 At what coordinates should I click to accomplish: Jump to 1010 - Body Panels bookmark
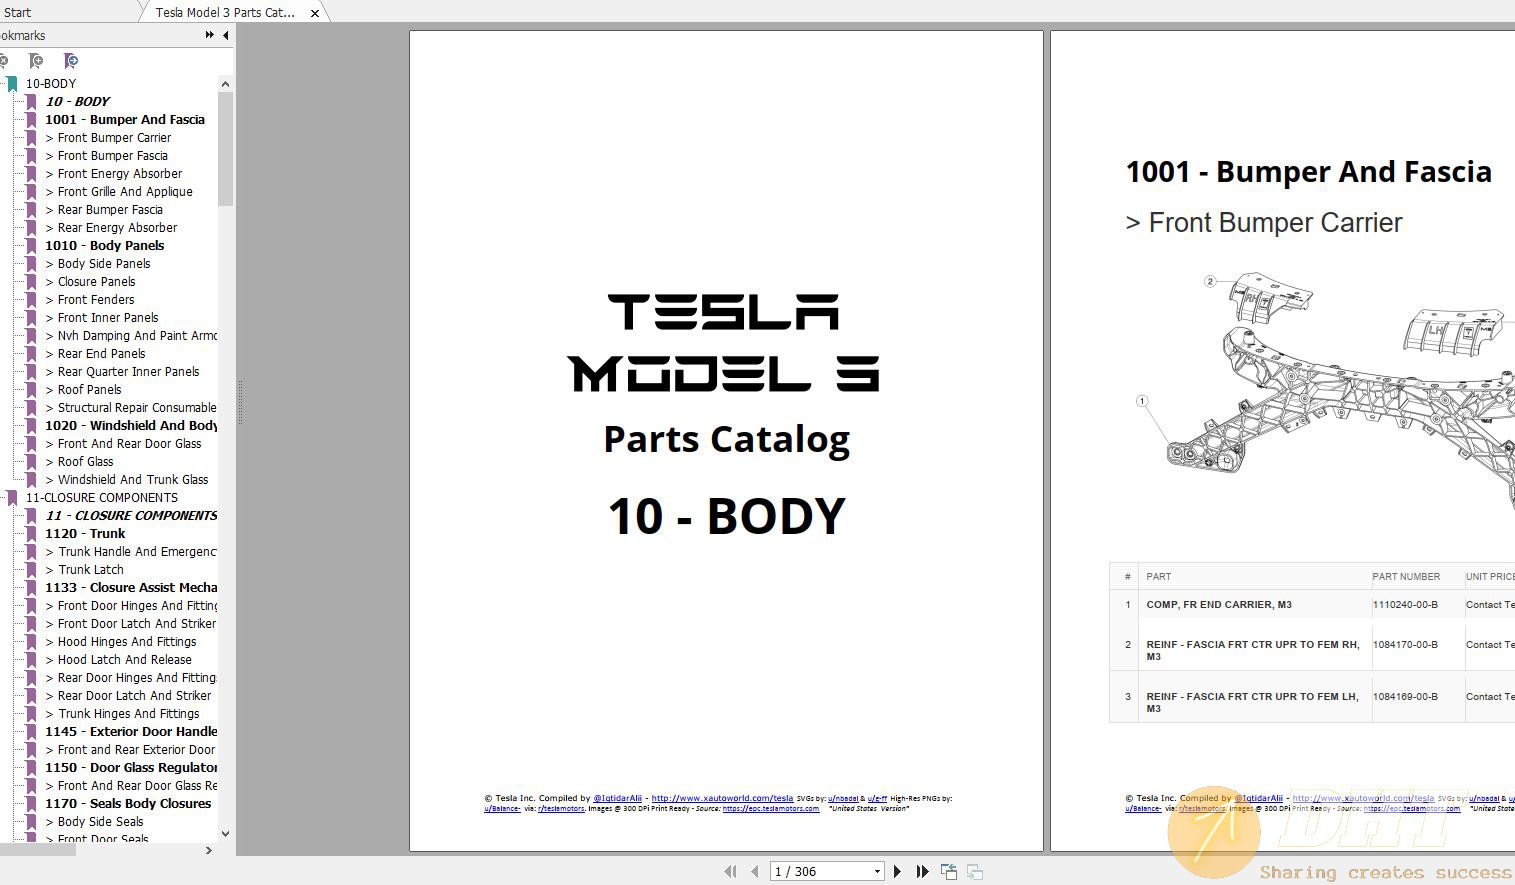(x=105, y=246)
